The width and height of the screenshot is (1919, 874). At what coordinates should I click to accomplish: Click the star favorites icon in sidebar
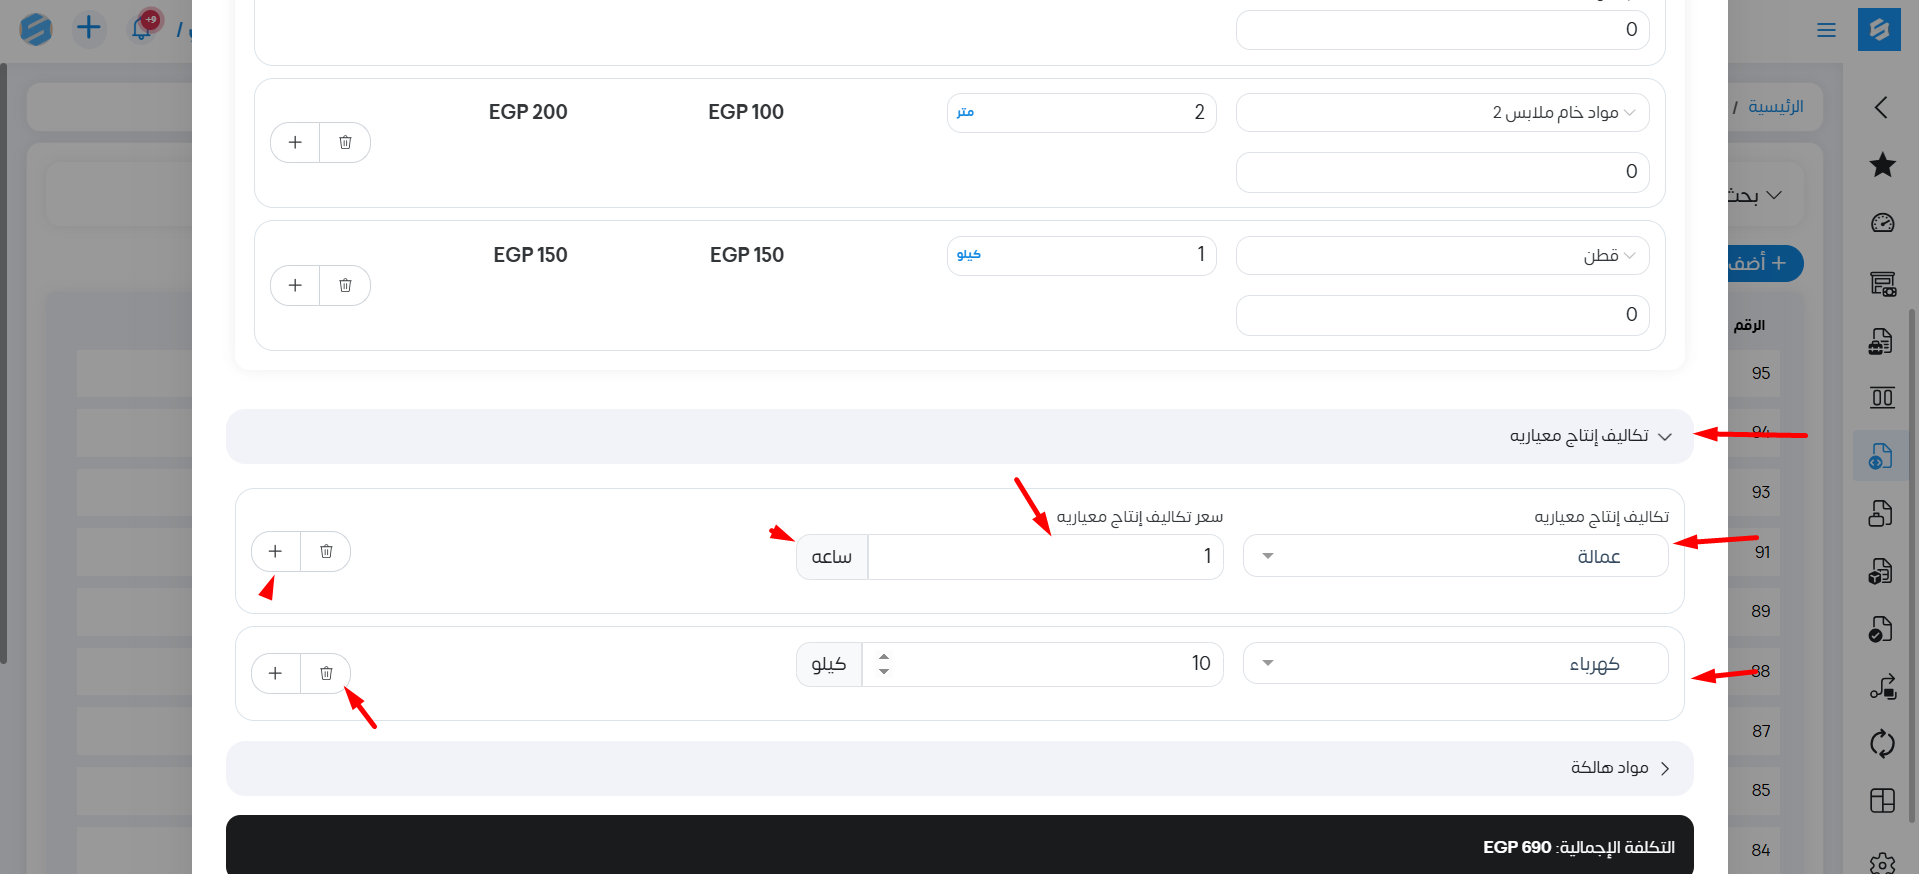(1882, 165)
